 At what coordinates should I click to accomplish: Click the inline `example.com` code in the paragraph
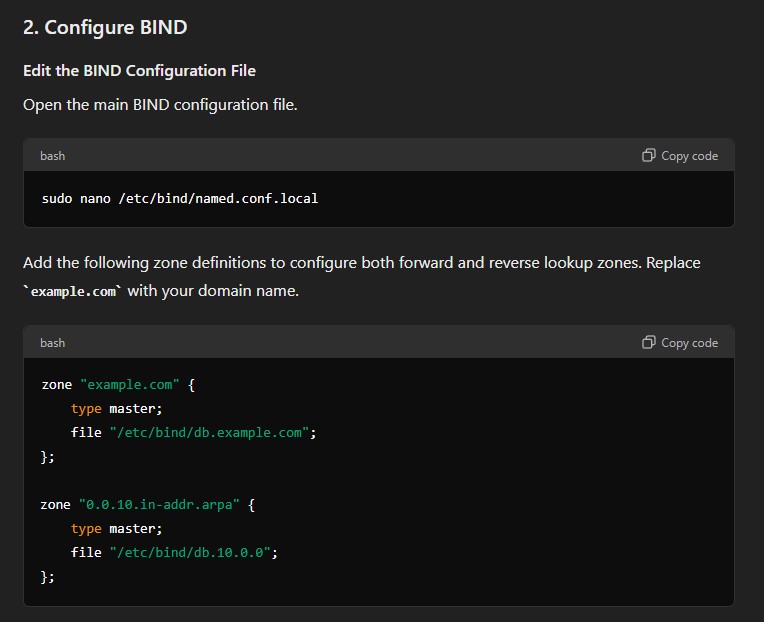pyautogui.click(x=72, y=291)
